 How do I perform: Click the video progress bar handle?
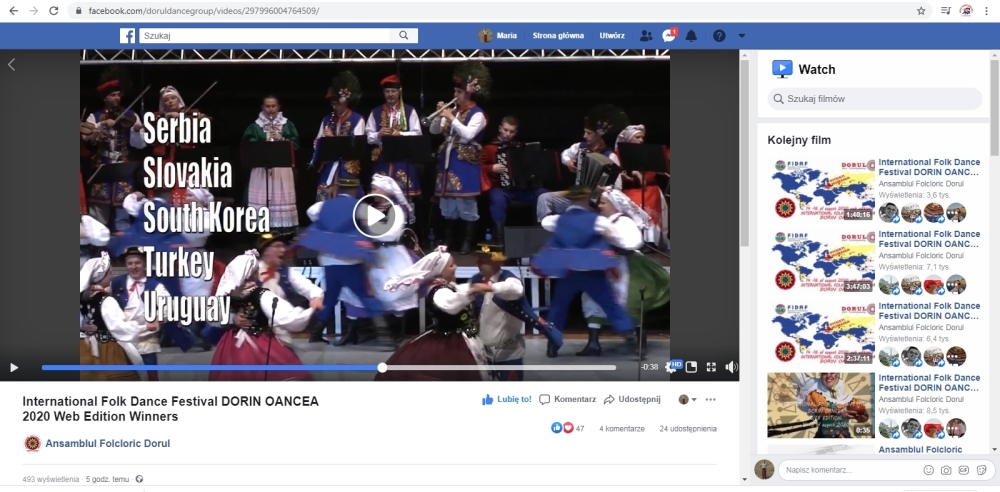click(x=382, y=367)
